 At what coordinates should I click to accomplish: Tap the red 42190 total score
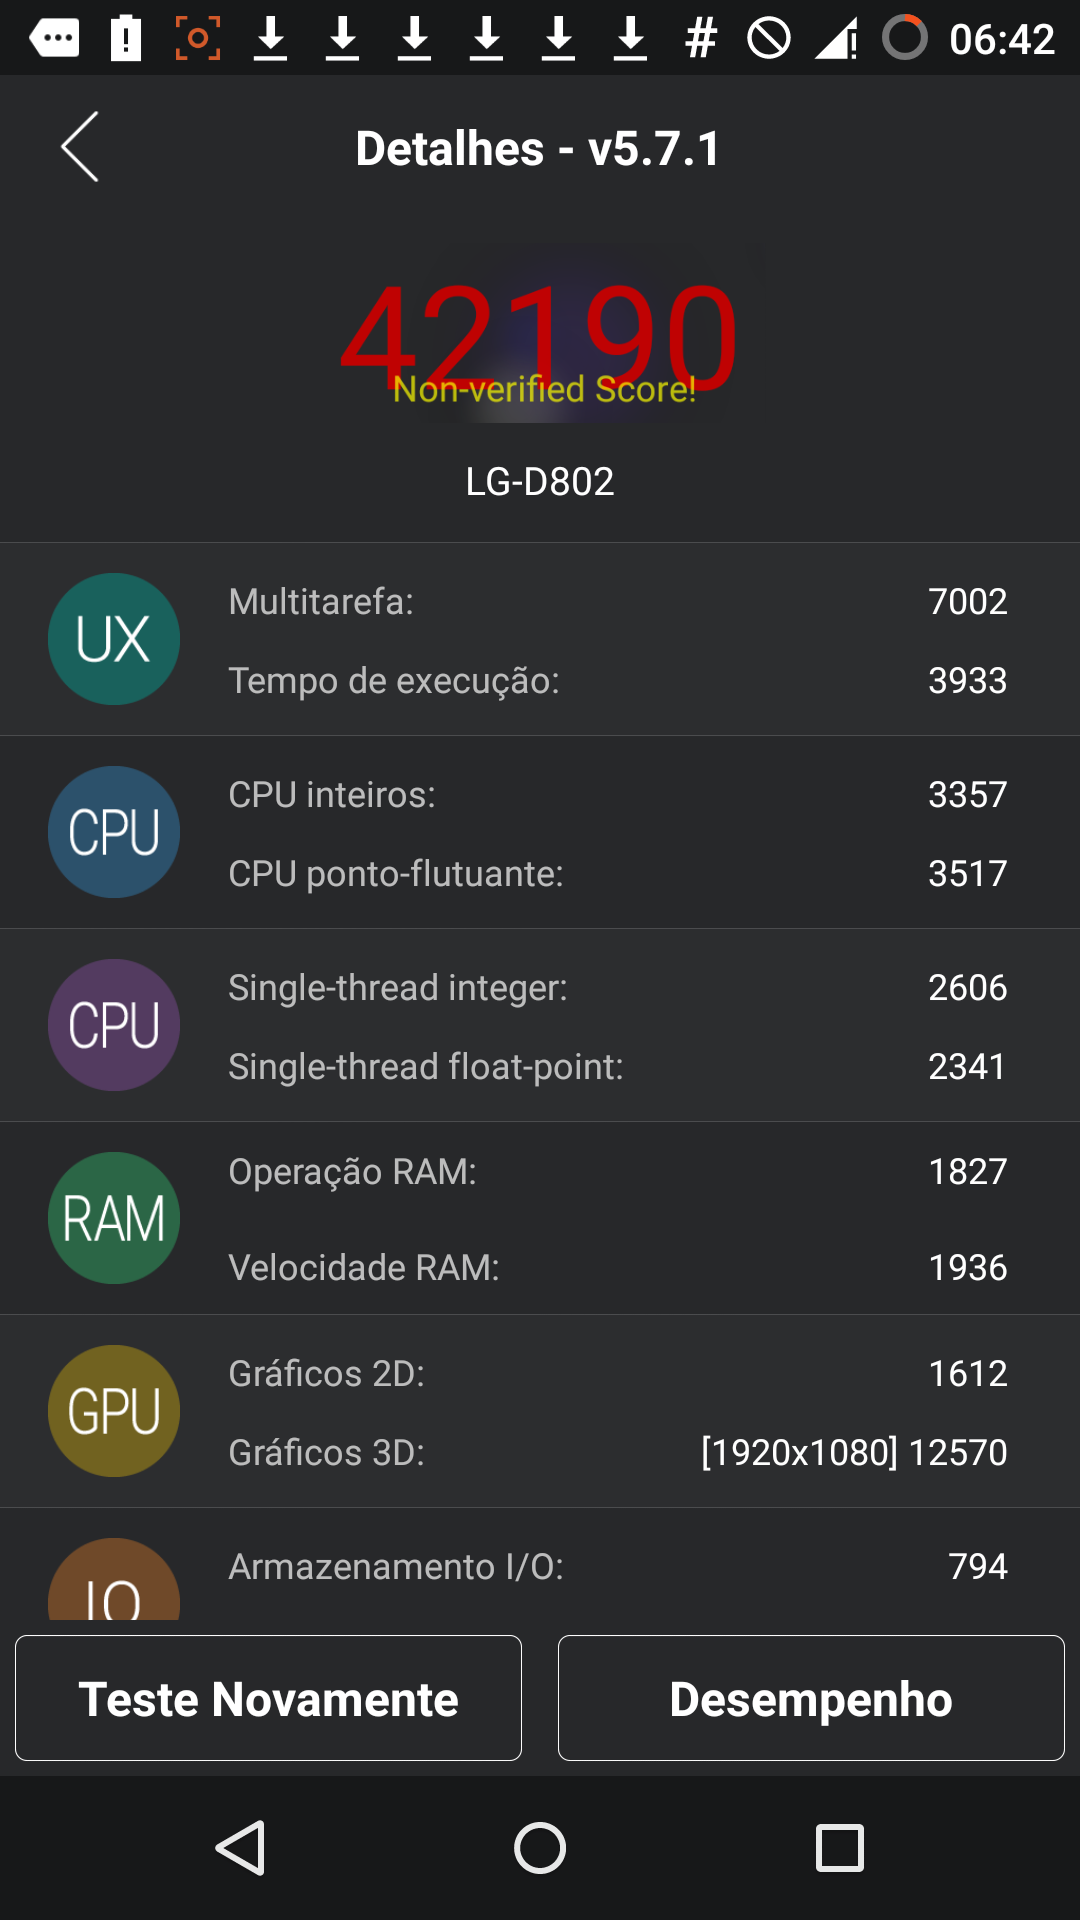click(540, 338)
